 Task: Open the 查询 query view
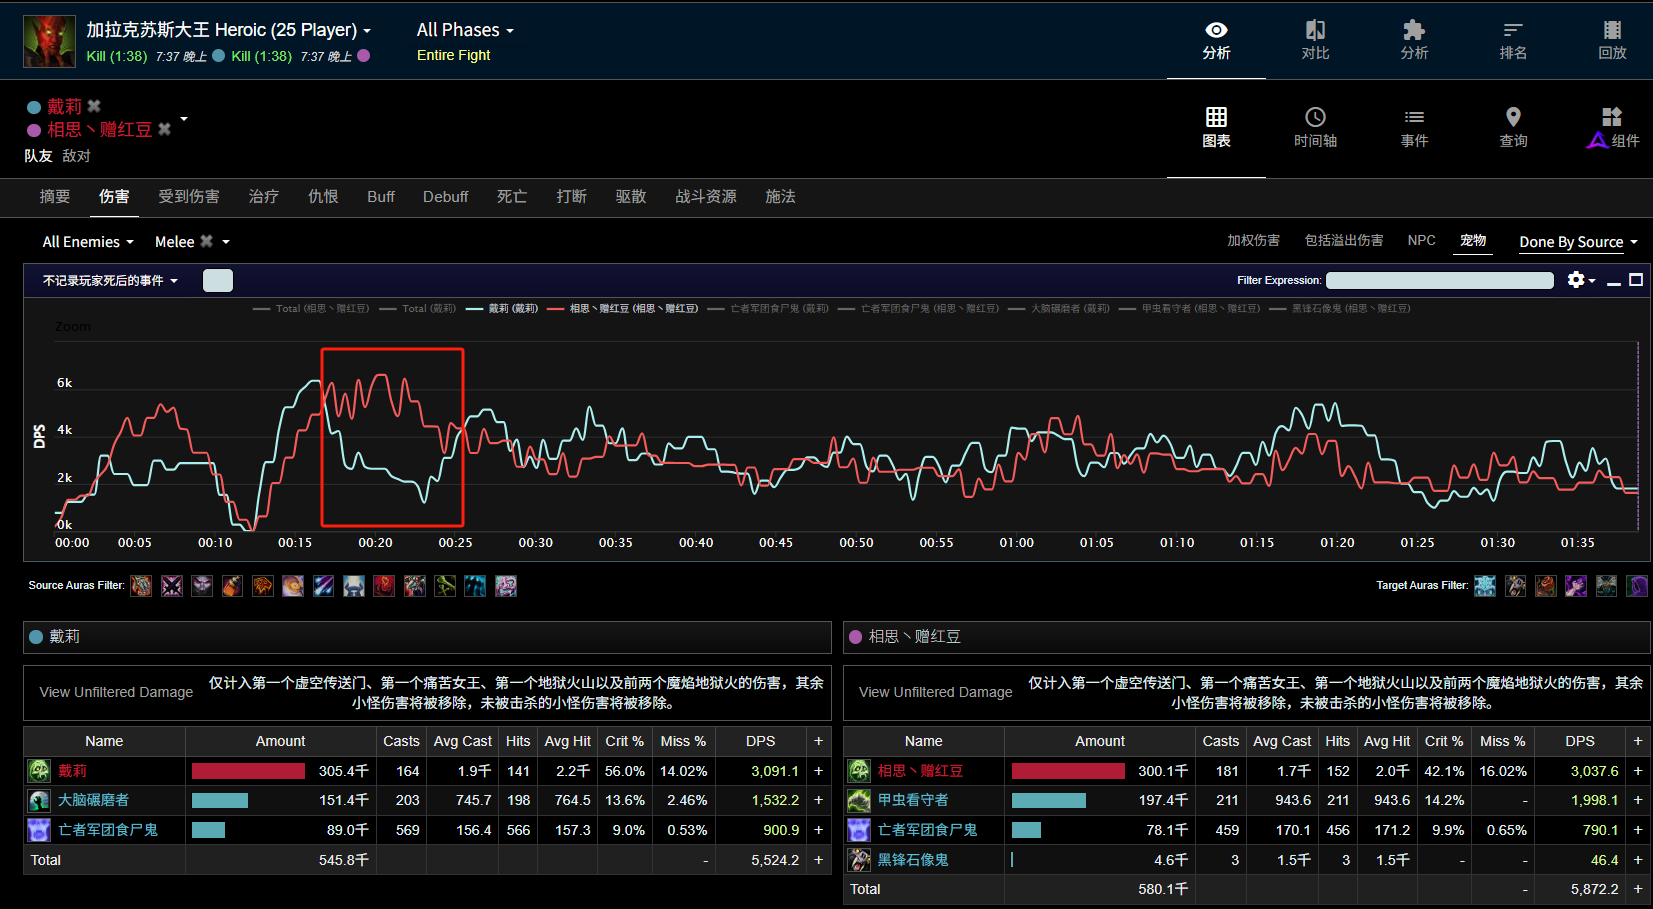pos(1513,128)
